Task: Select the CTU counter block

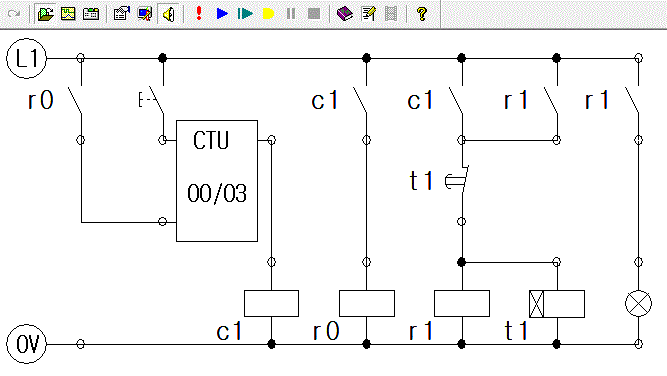Action: (x=217, y=181)
